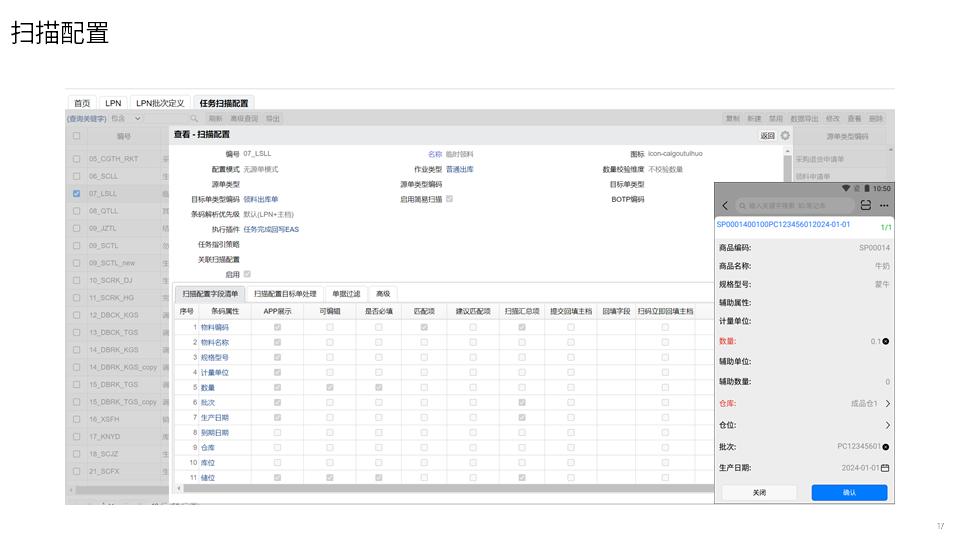
Task: Open the 生产日期 calendar picker icon
Action: pyautogui.click(x=885, y=467)
